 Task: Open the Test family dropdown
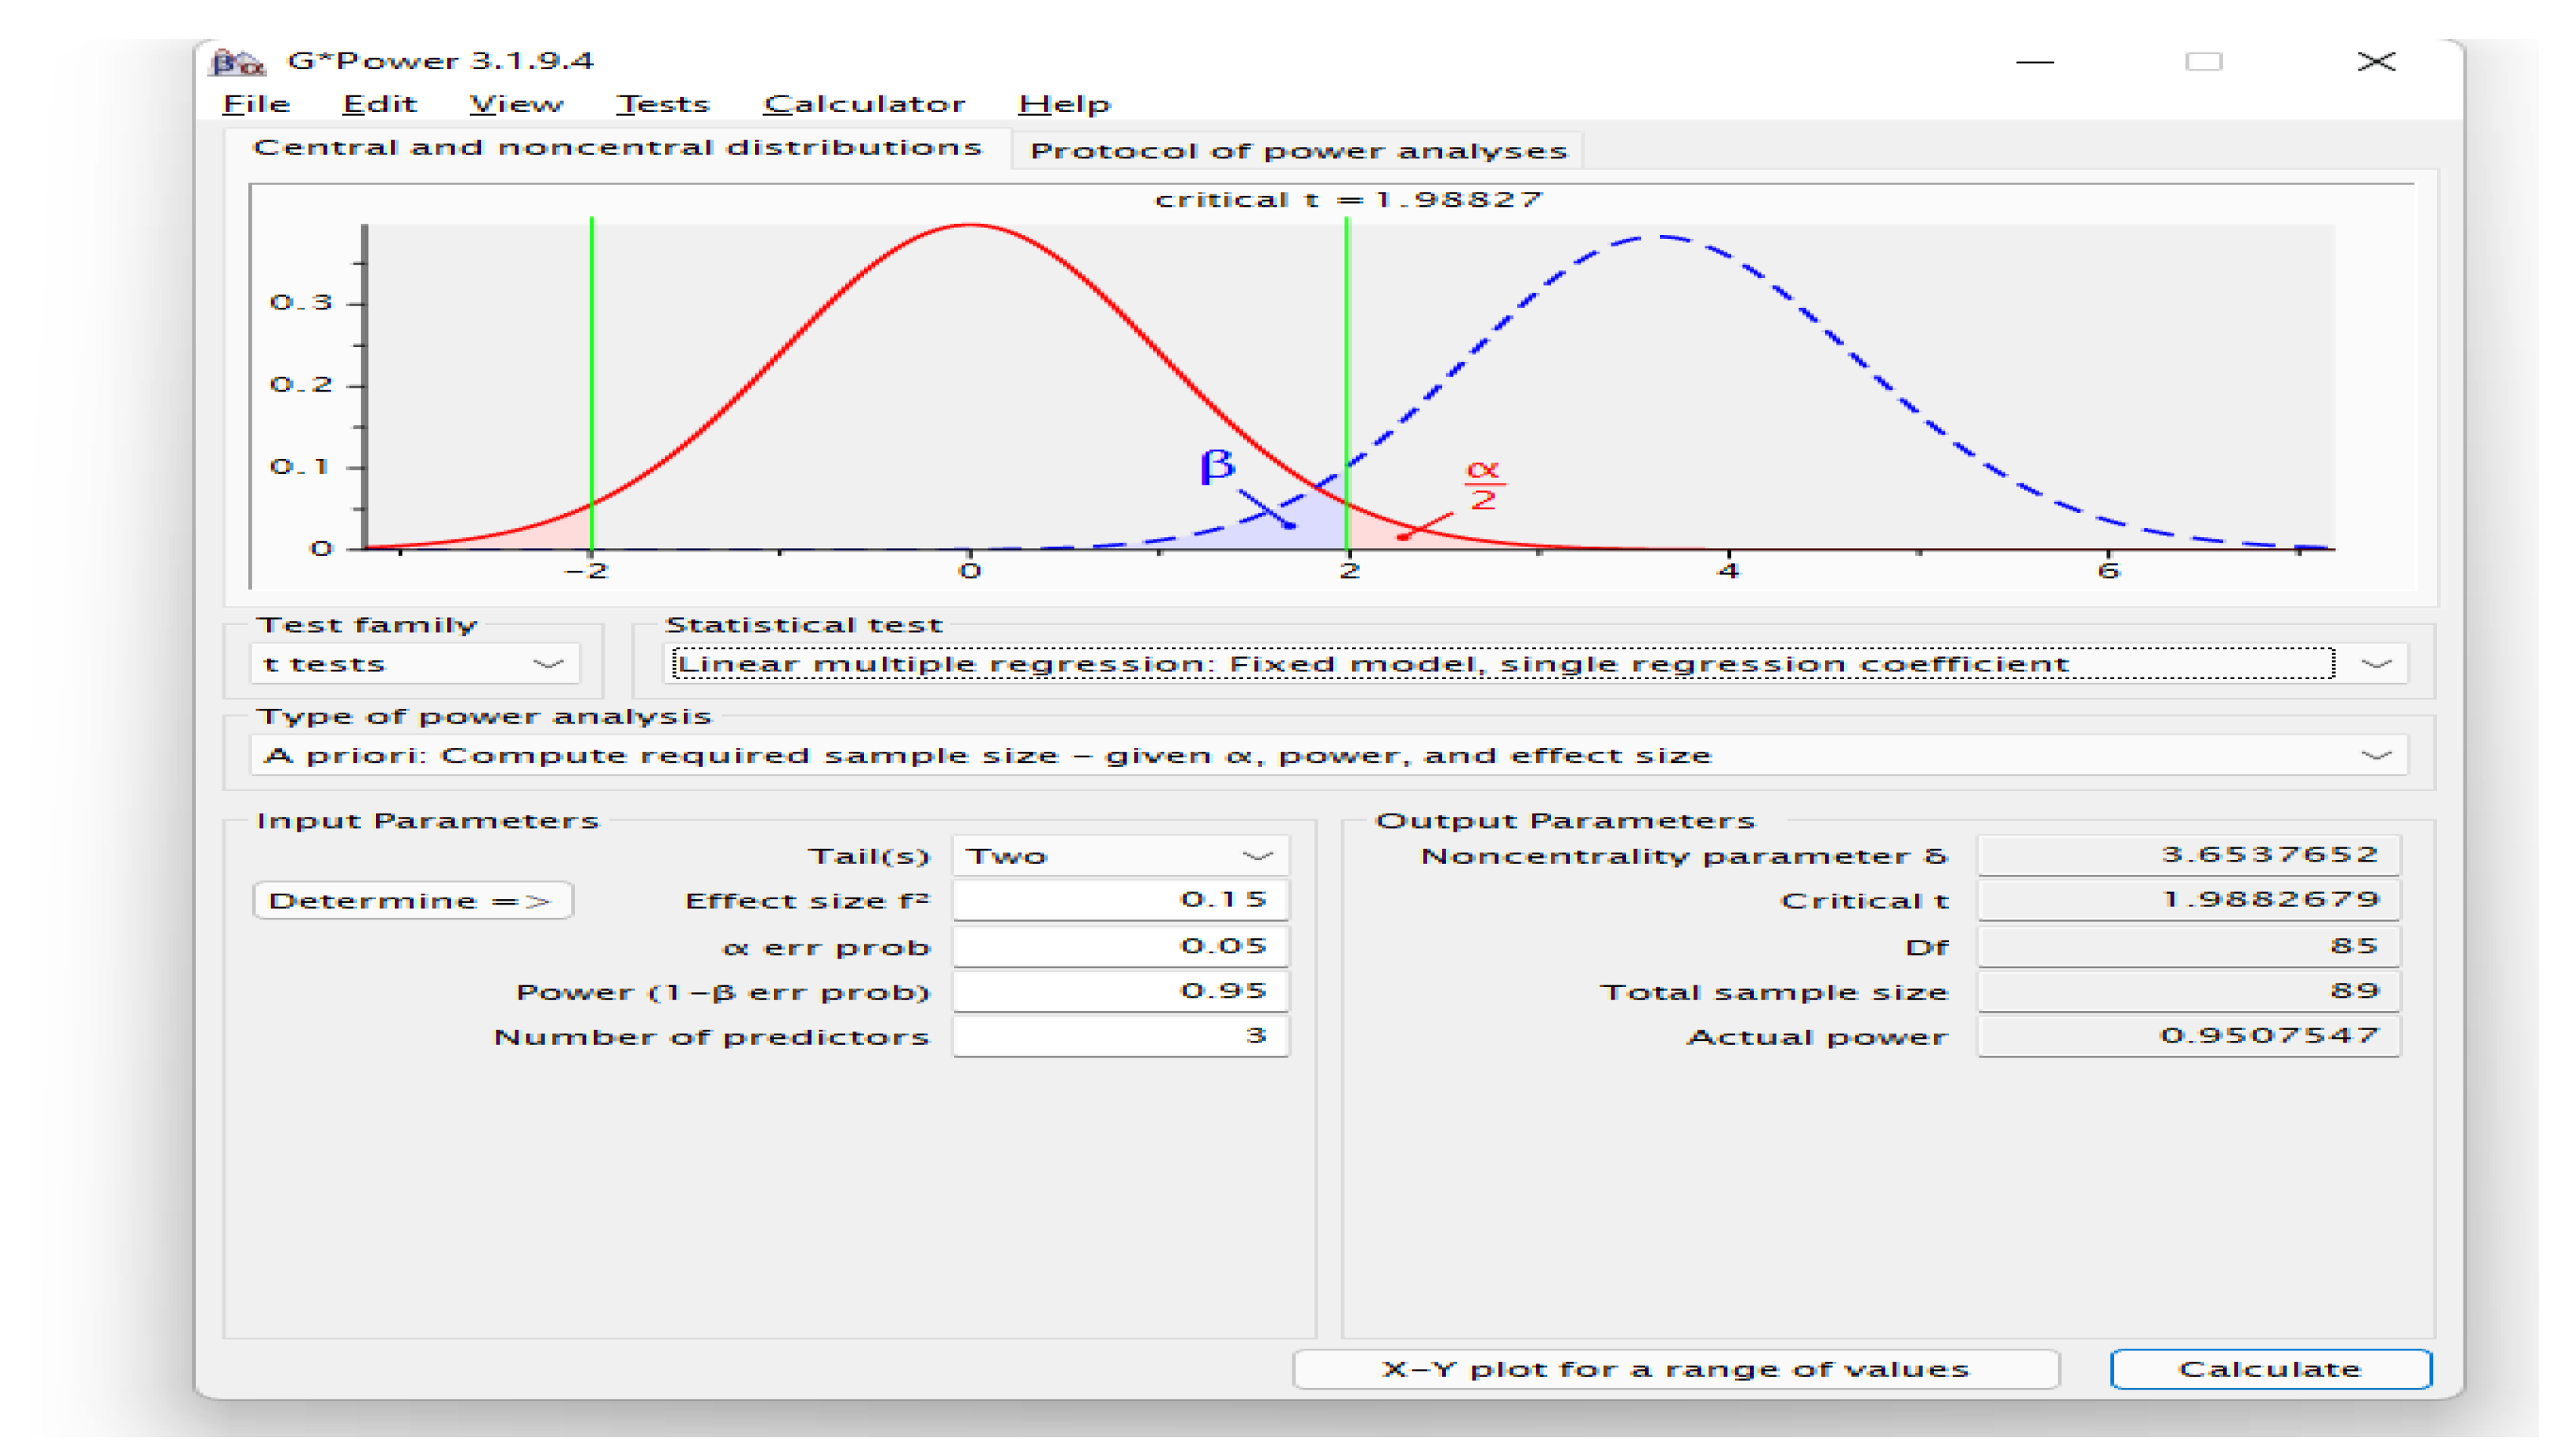(415, 664)
